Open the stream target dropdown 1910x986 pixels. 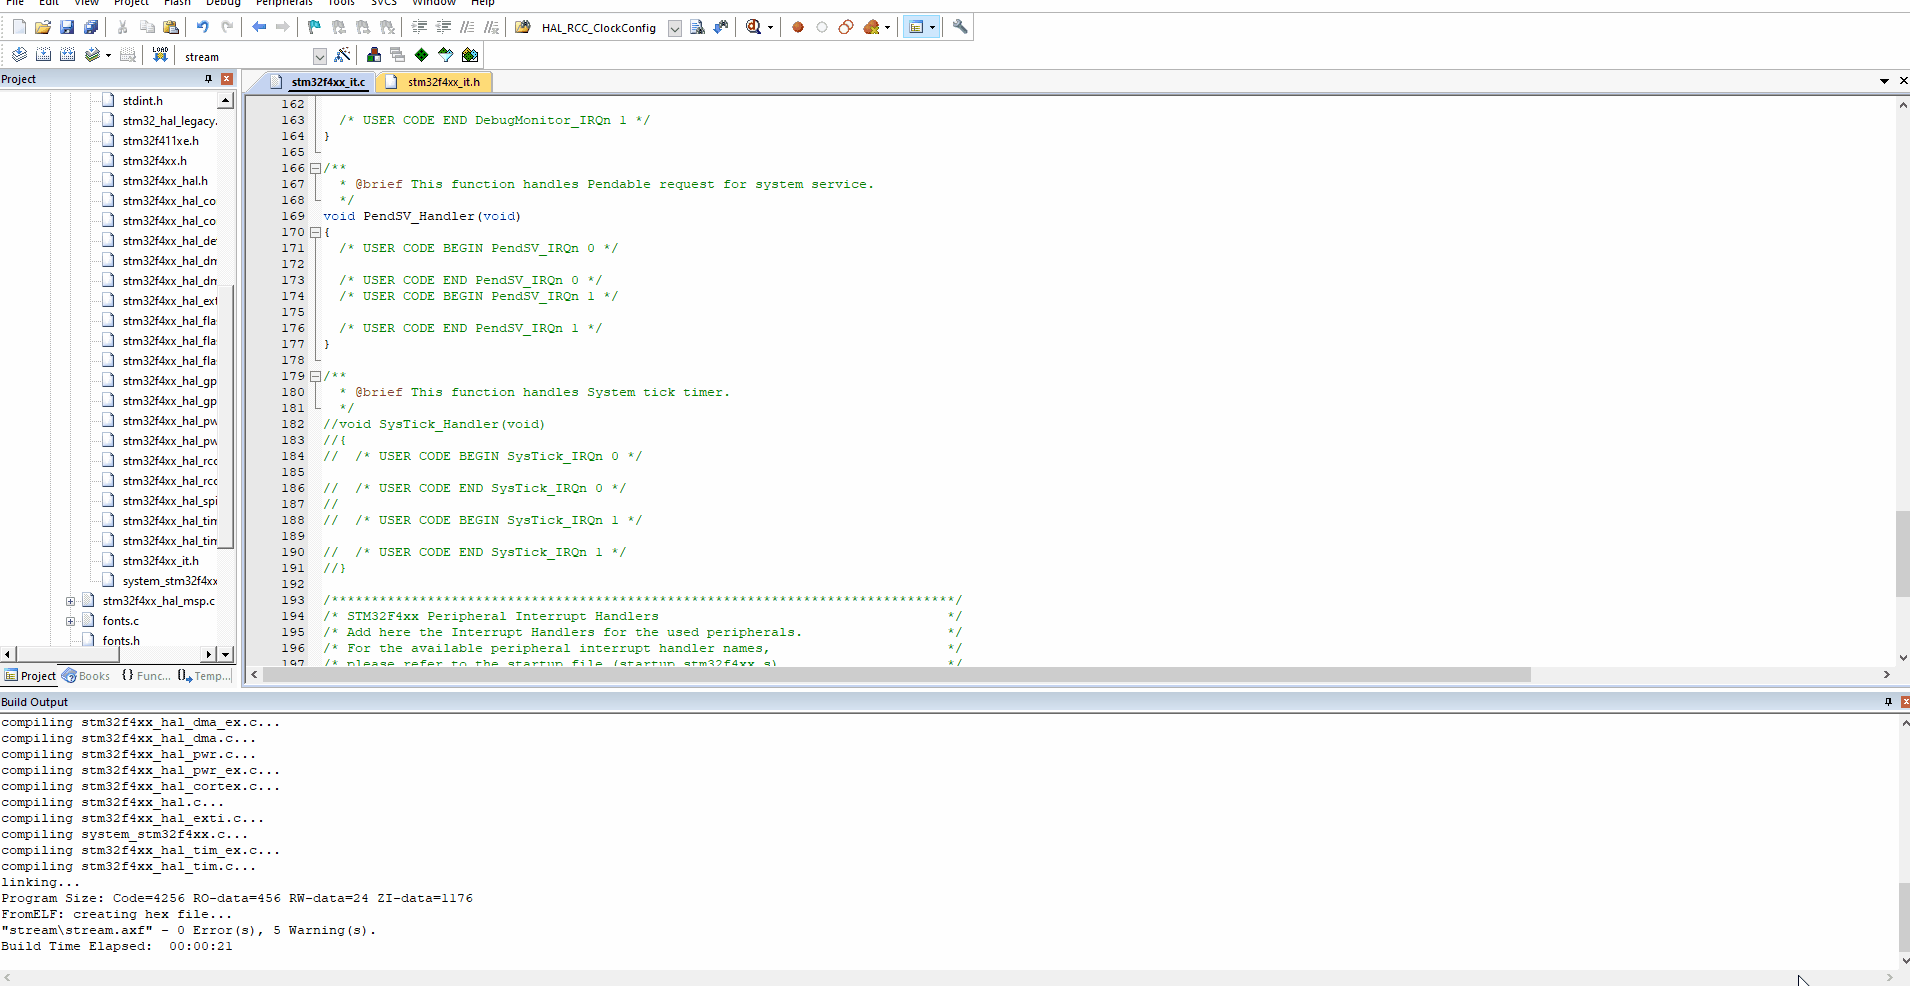tap(319, 56)
